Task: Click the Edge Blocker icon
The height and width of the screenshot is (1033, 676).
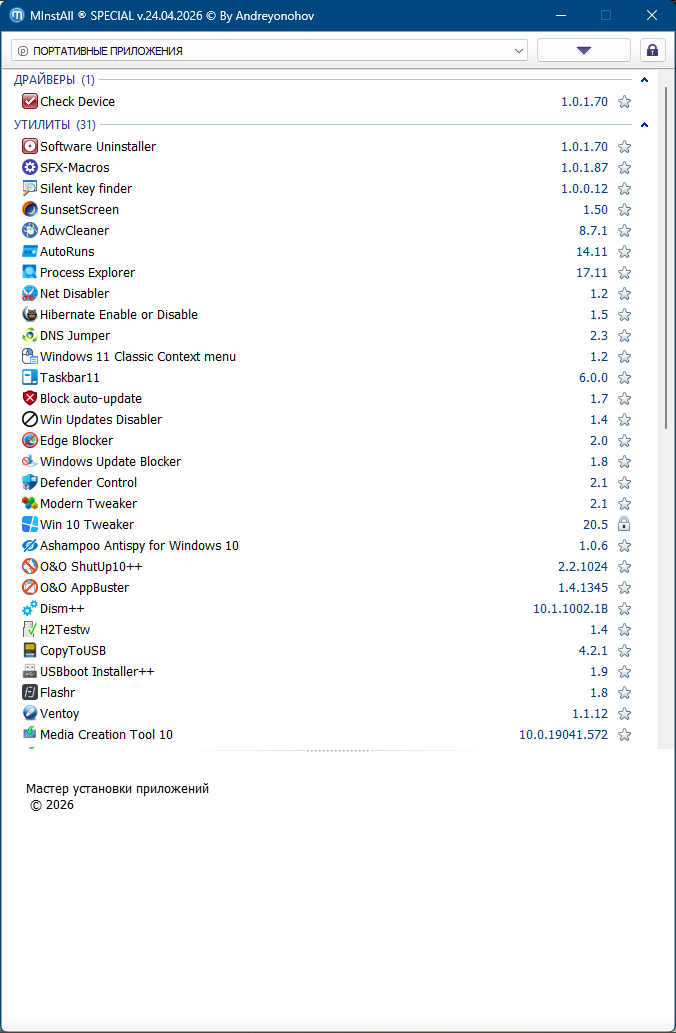Action: click(x=29, y=441)
